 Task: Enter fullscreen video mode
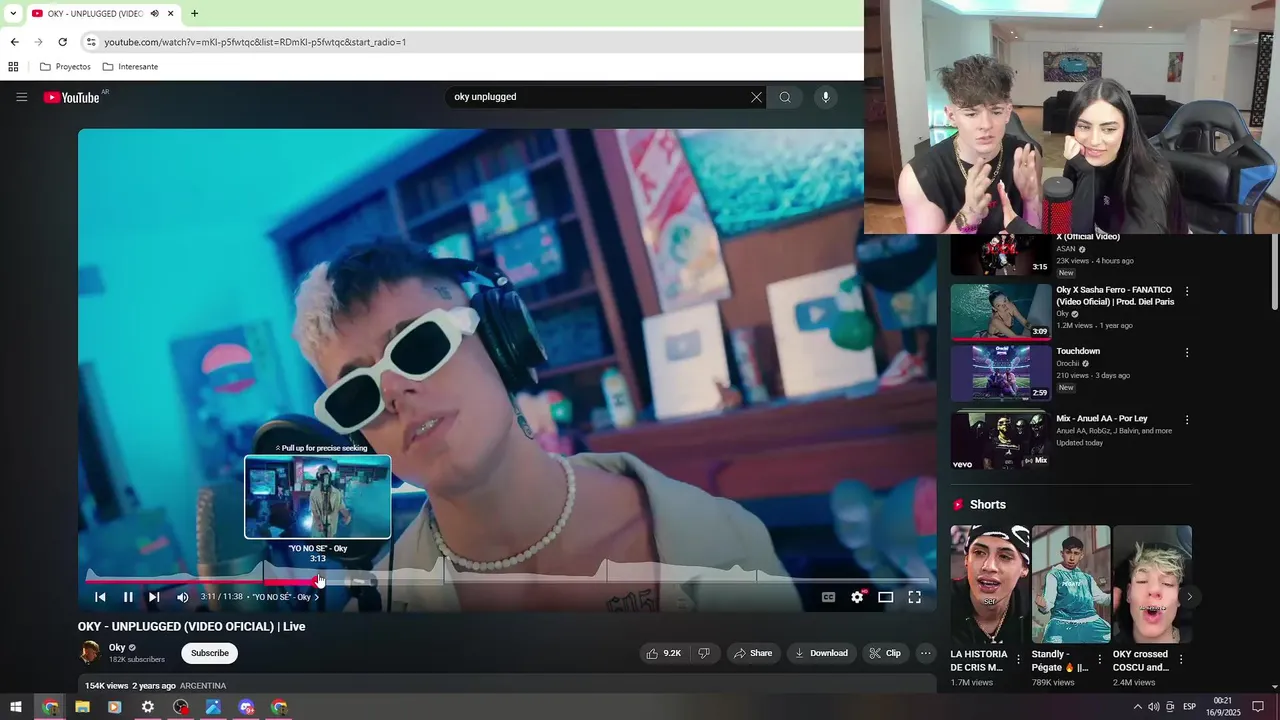(914, 597)
